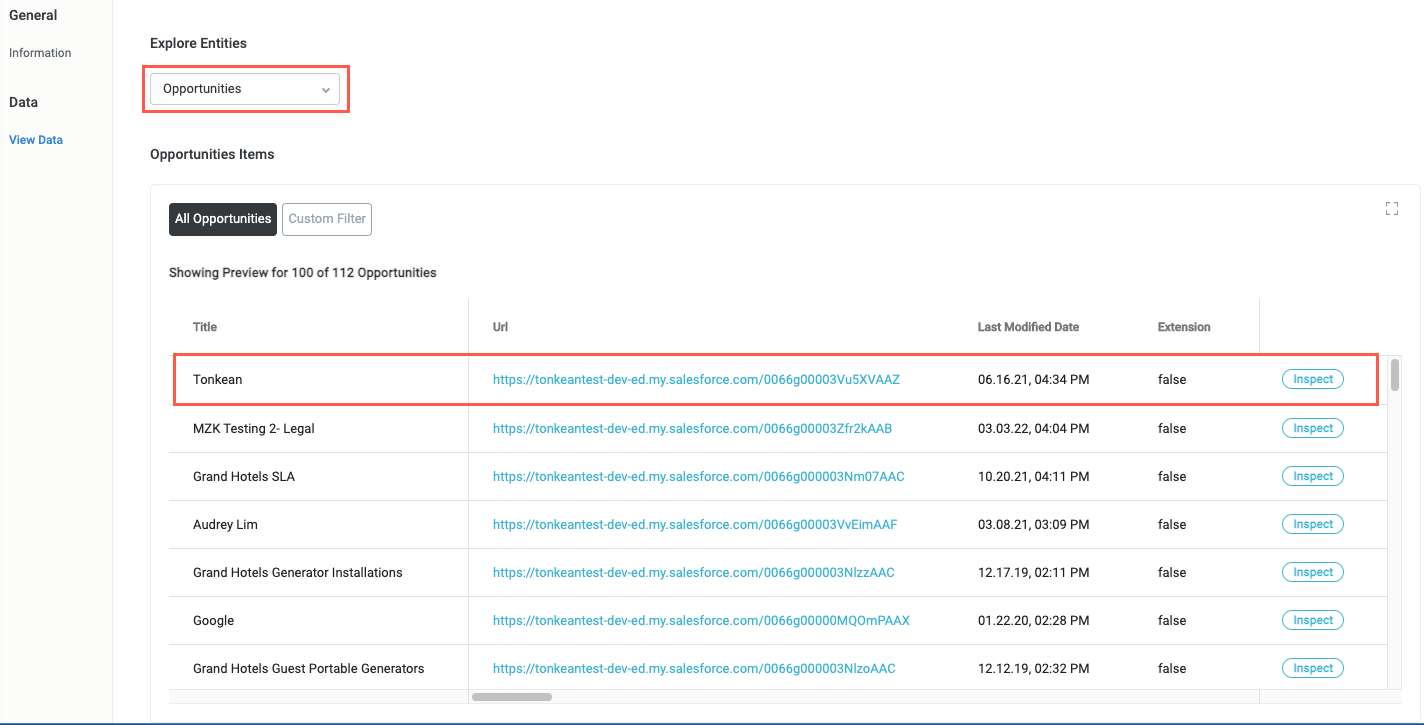The image size is (1424, 725).
Task: Click the Last Modified Date column header
Action: click(1028, 327)
